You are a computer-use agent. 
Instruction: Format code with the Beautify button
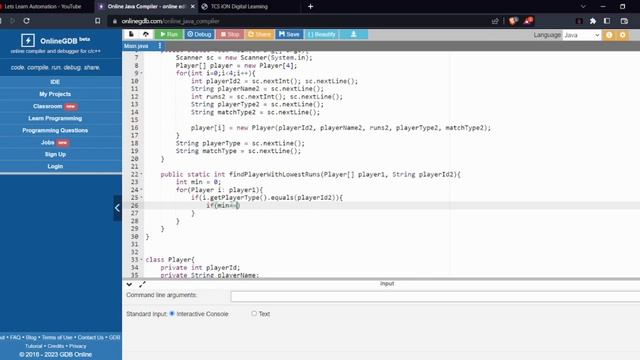pyautogui.click(x=322, y=34)
